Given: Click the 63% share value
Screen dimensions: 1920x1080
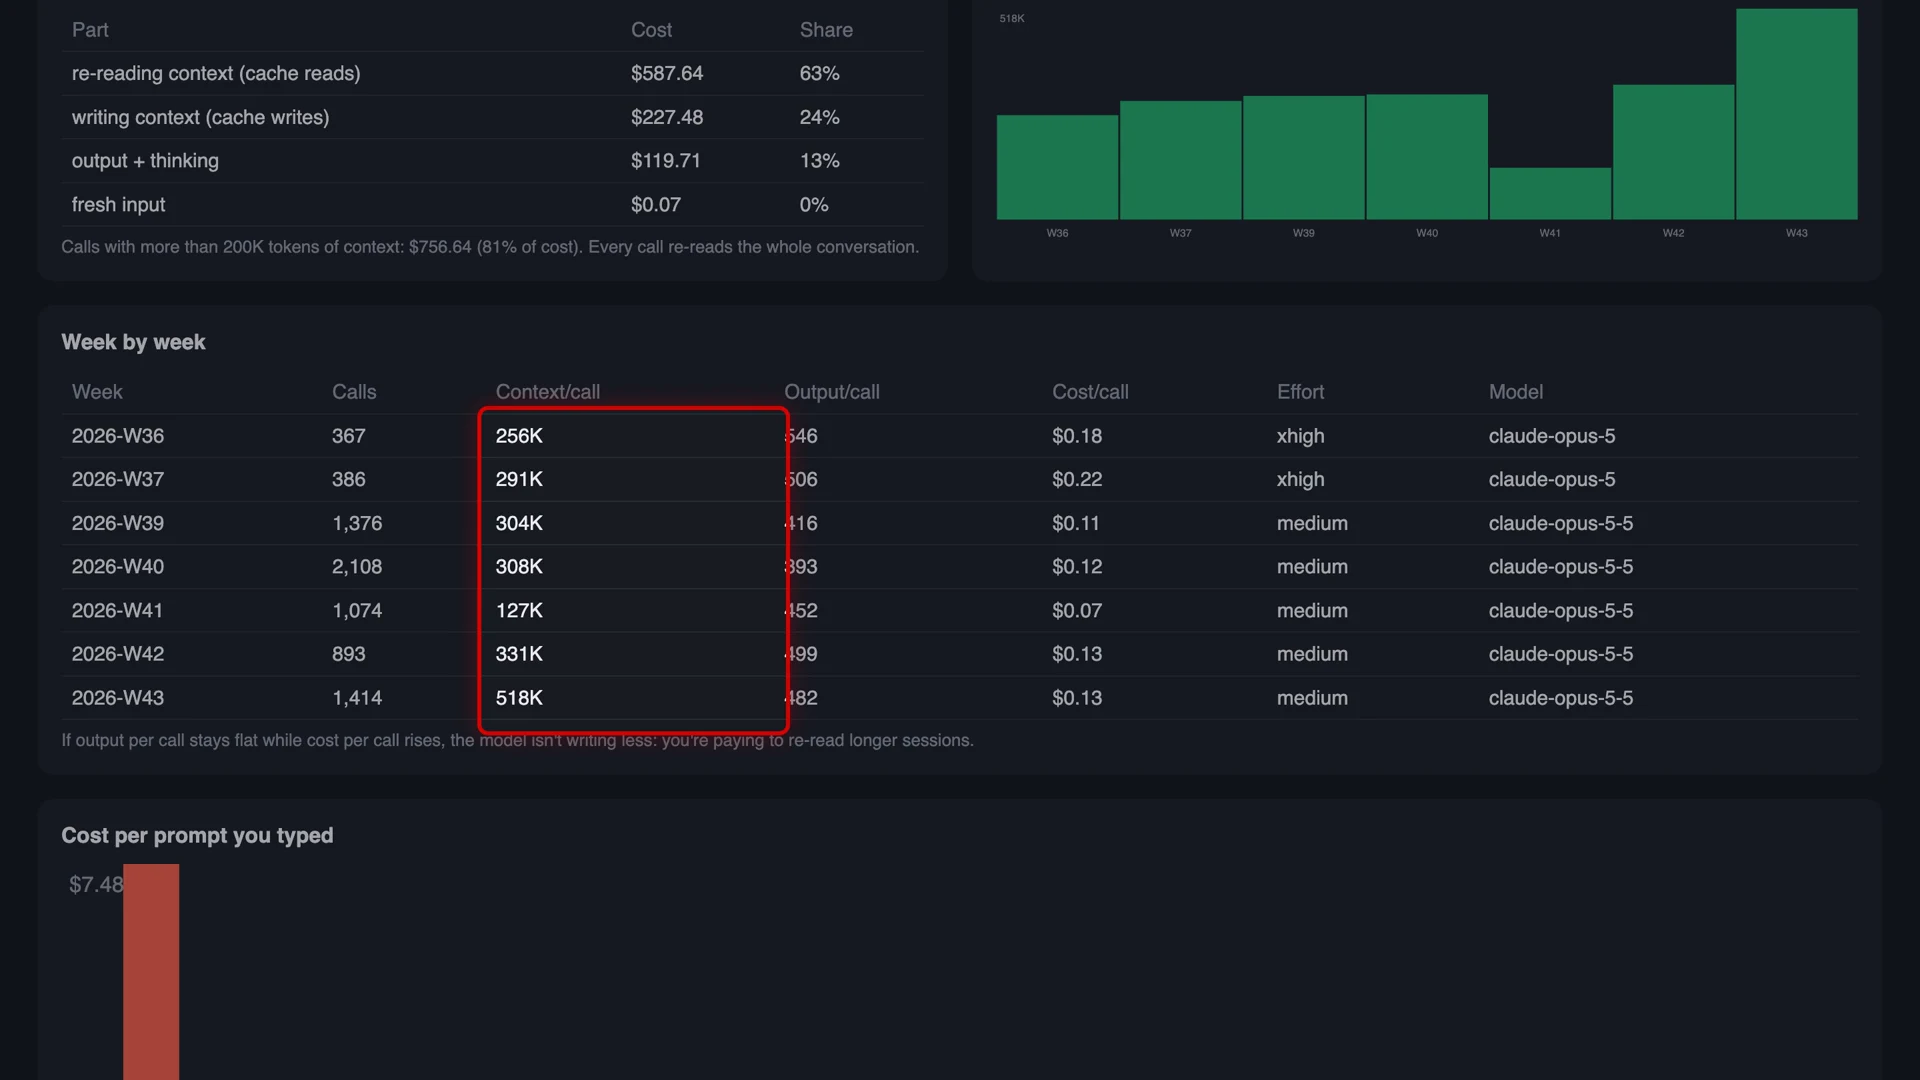Looking at the screenshot, I should pyautogui.click(x=819, y=73).
